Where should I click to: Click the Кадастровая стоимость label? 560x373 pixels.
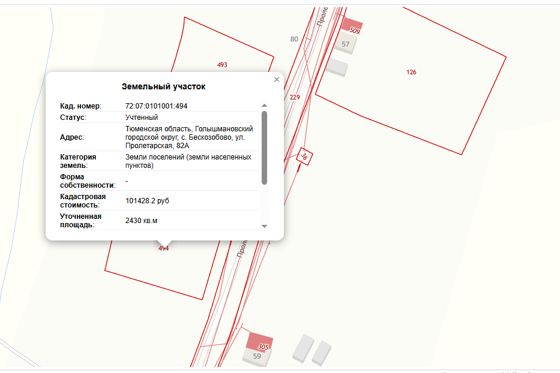[x=83, y=201]
